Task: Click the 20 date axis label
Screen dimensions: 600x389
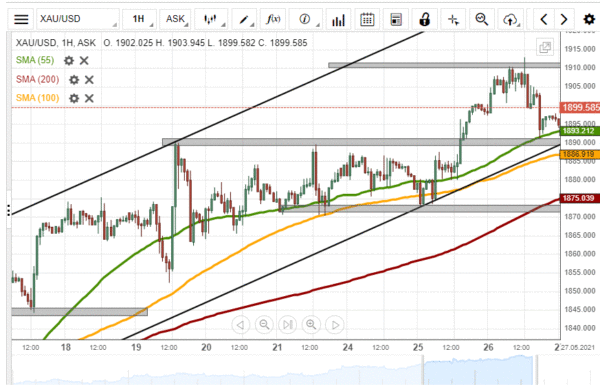Action: click(x=206, y=347)
